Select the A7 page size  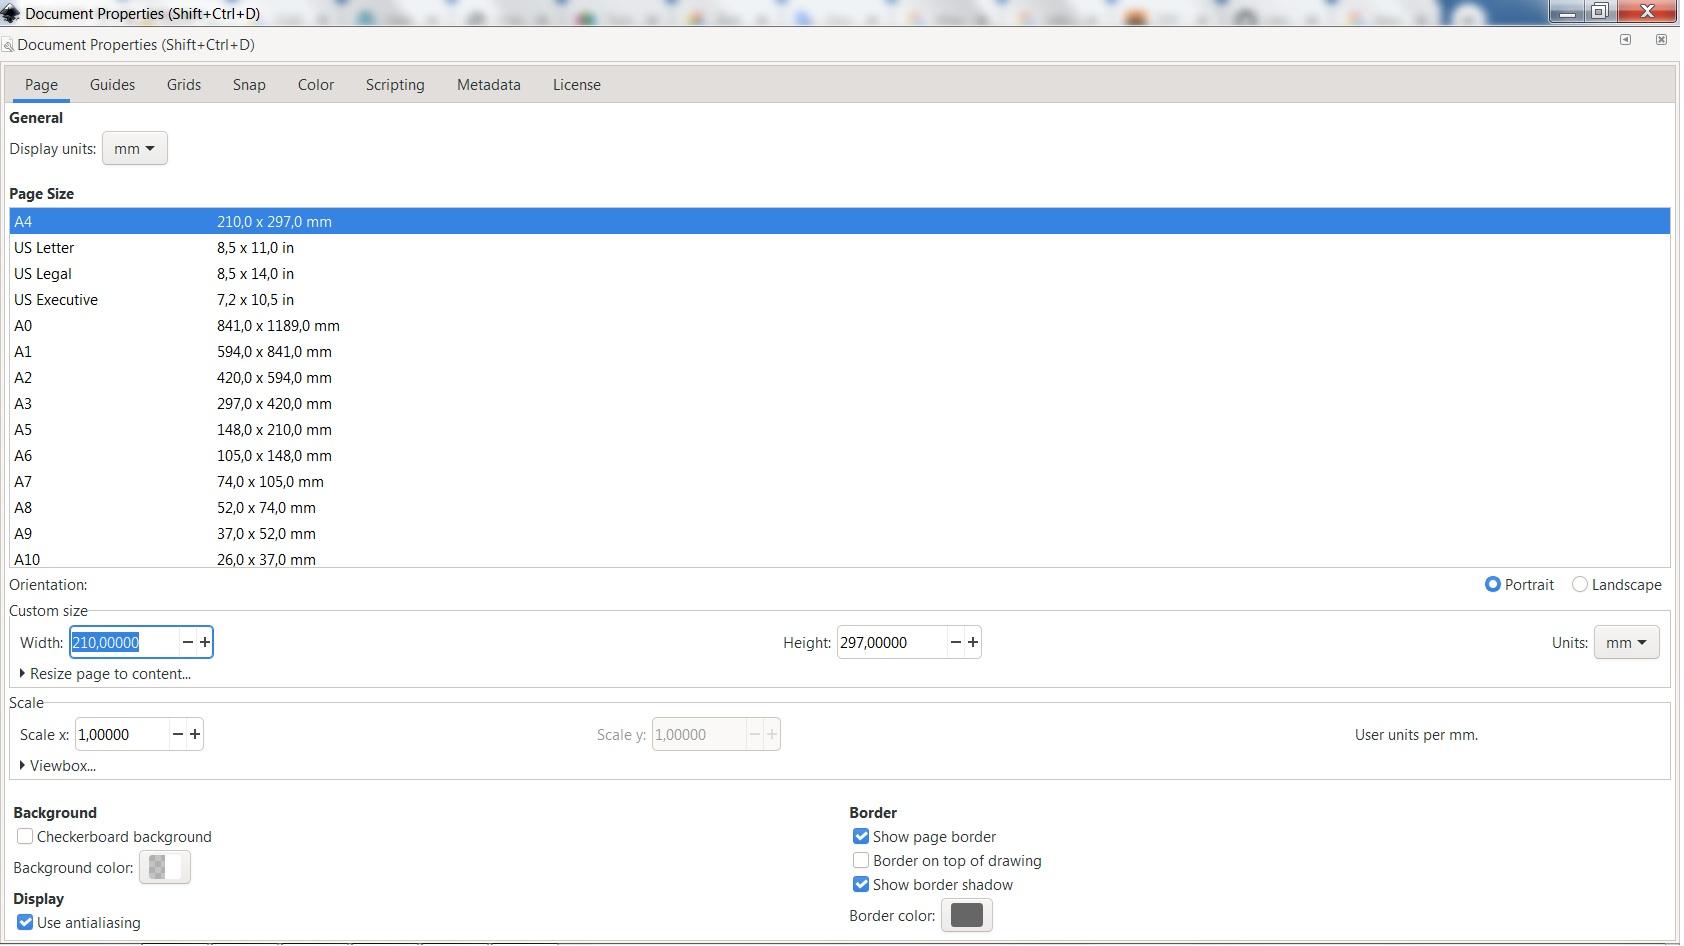(x=840, y=481)
